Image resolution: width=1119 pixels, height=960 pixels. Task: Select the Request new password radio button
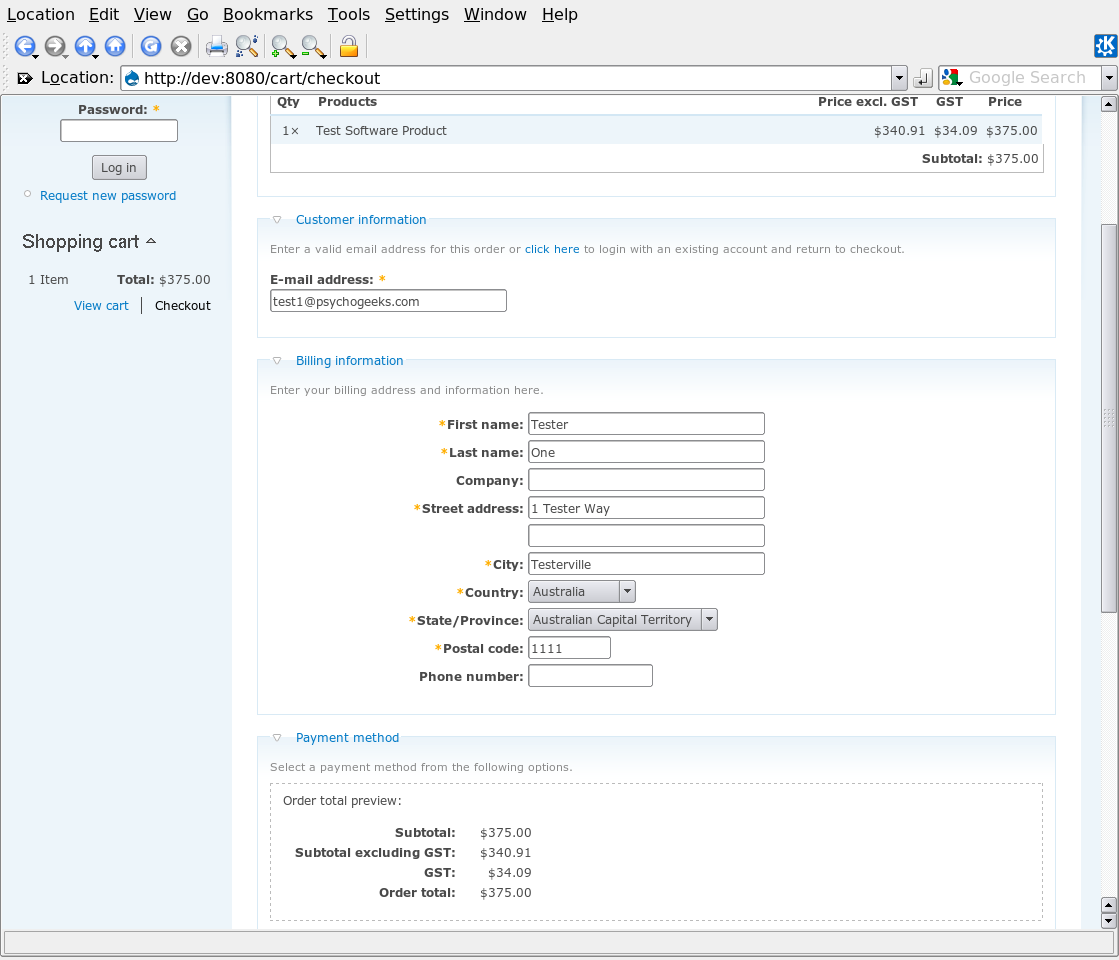coord(29,195)
